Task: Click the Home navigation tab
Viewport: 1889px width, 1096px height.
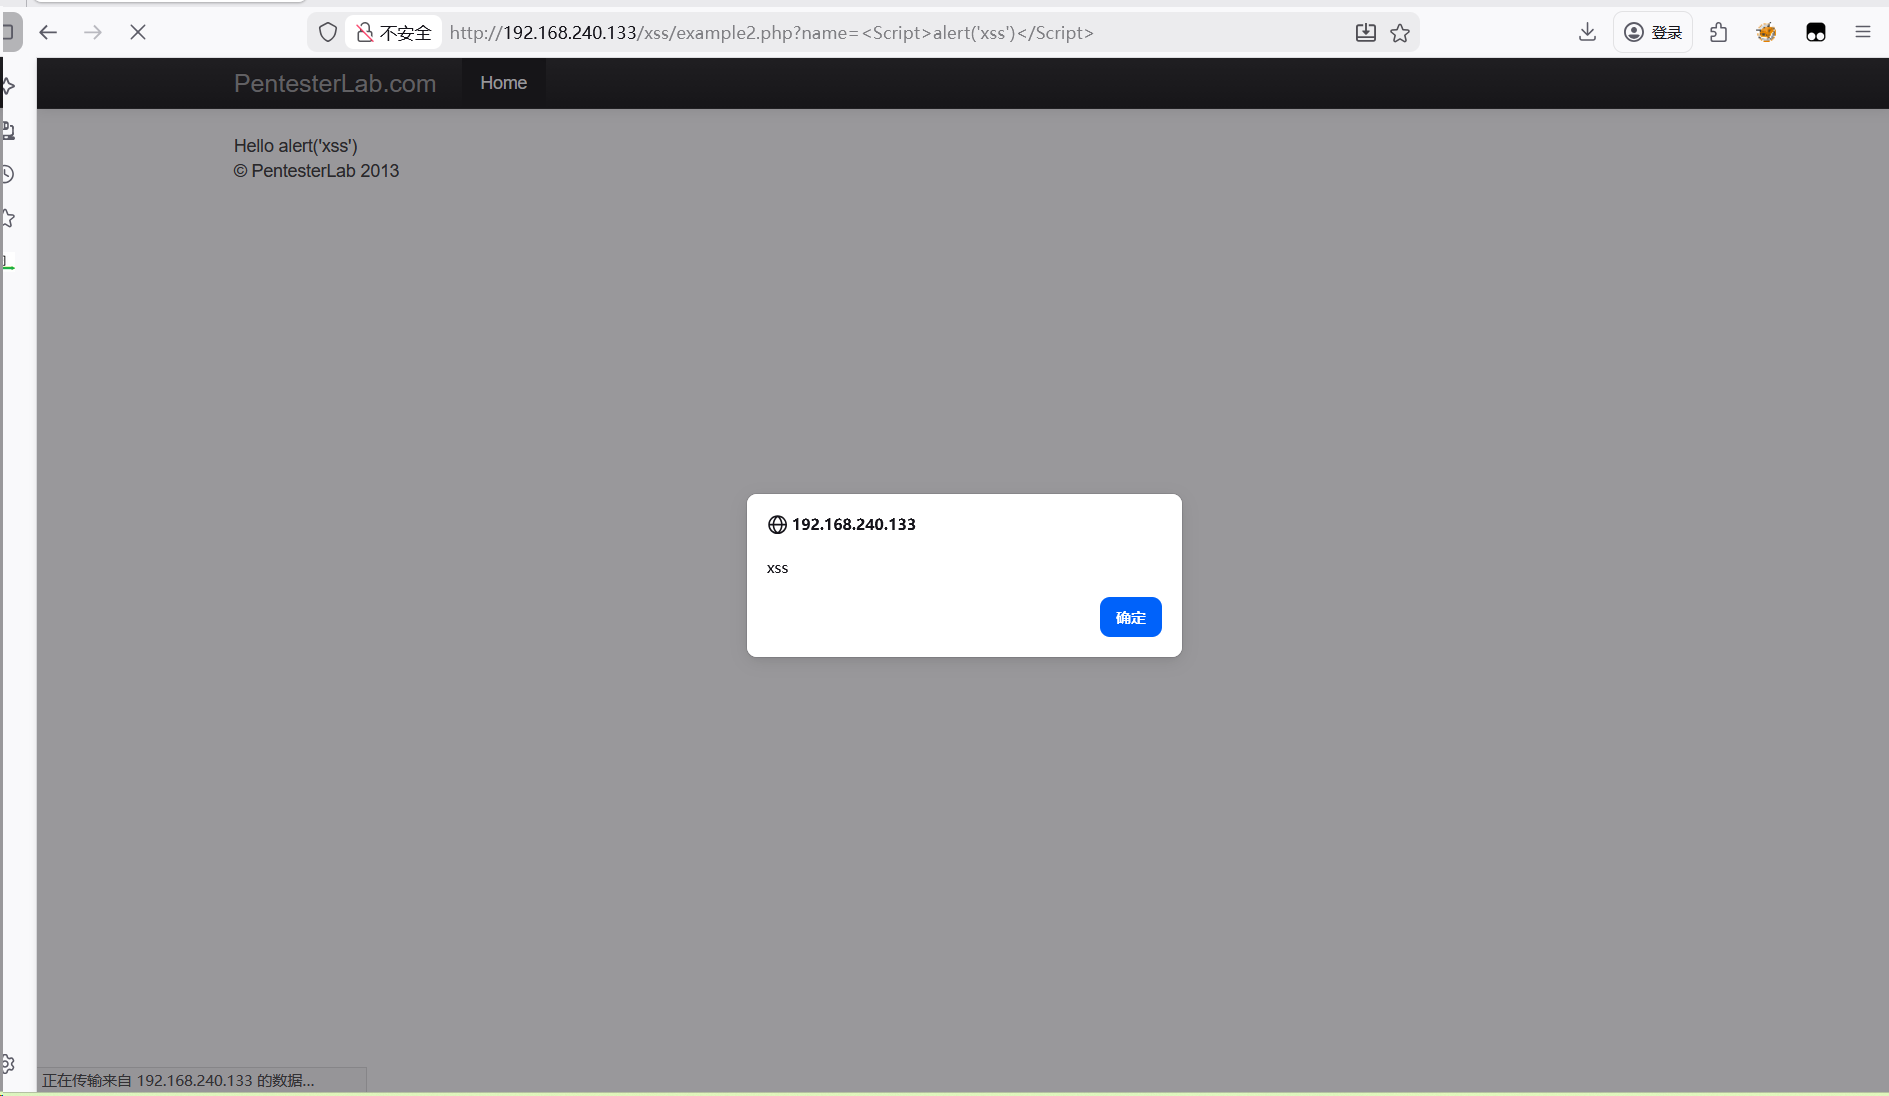Action: point(503,83)
